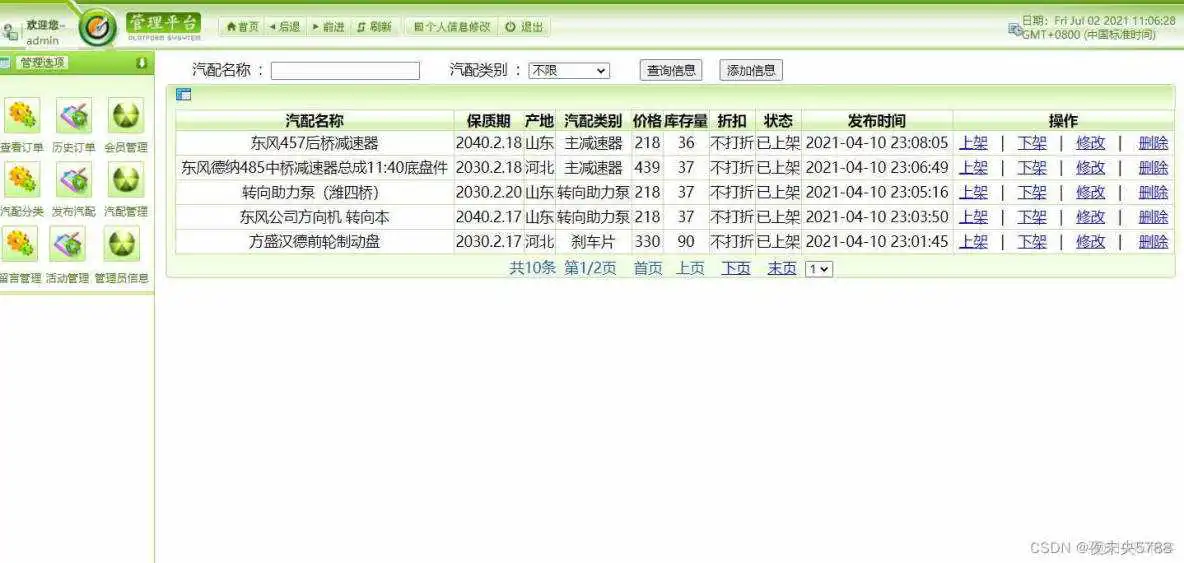The height and width of the screenshot is (563, 1184).
Task: Click 共10条 total count text
Action: (x=532, y=268)
